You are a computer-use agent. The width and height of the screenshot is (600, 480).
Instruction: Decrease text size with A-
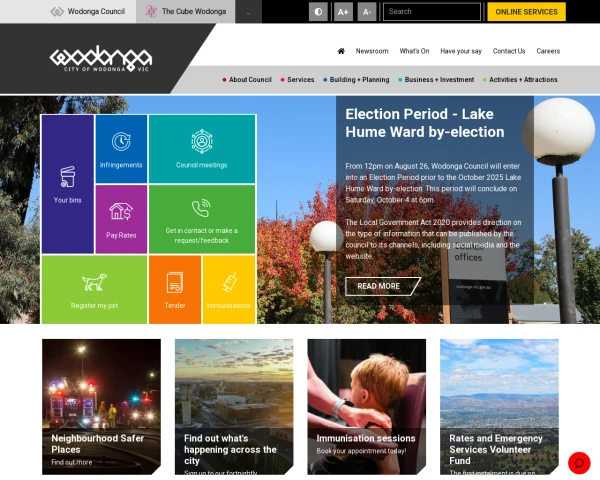367,12
